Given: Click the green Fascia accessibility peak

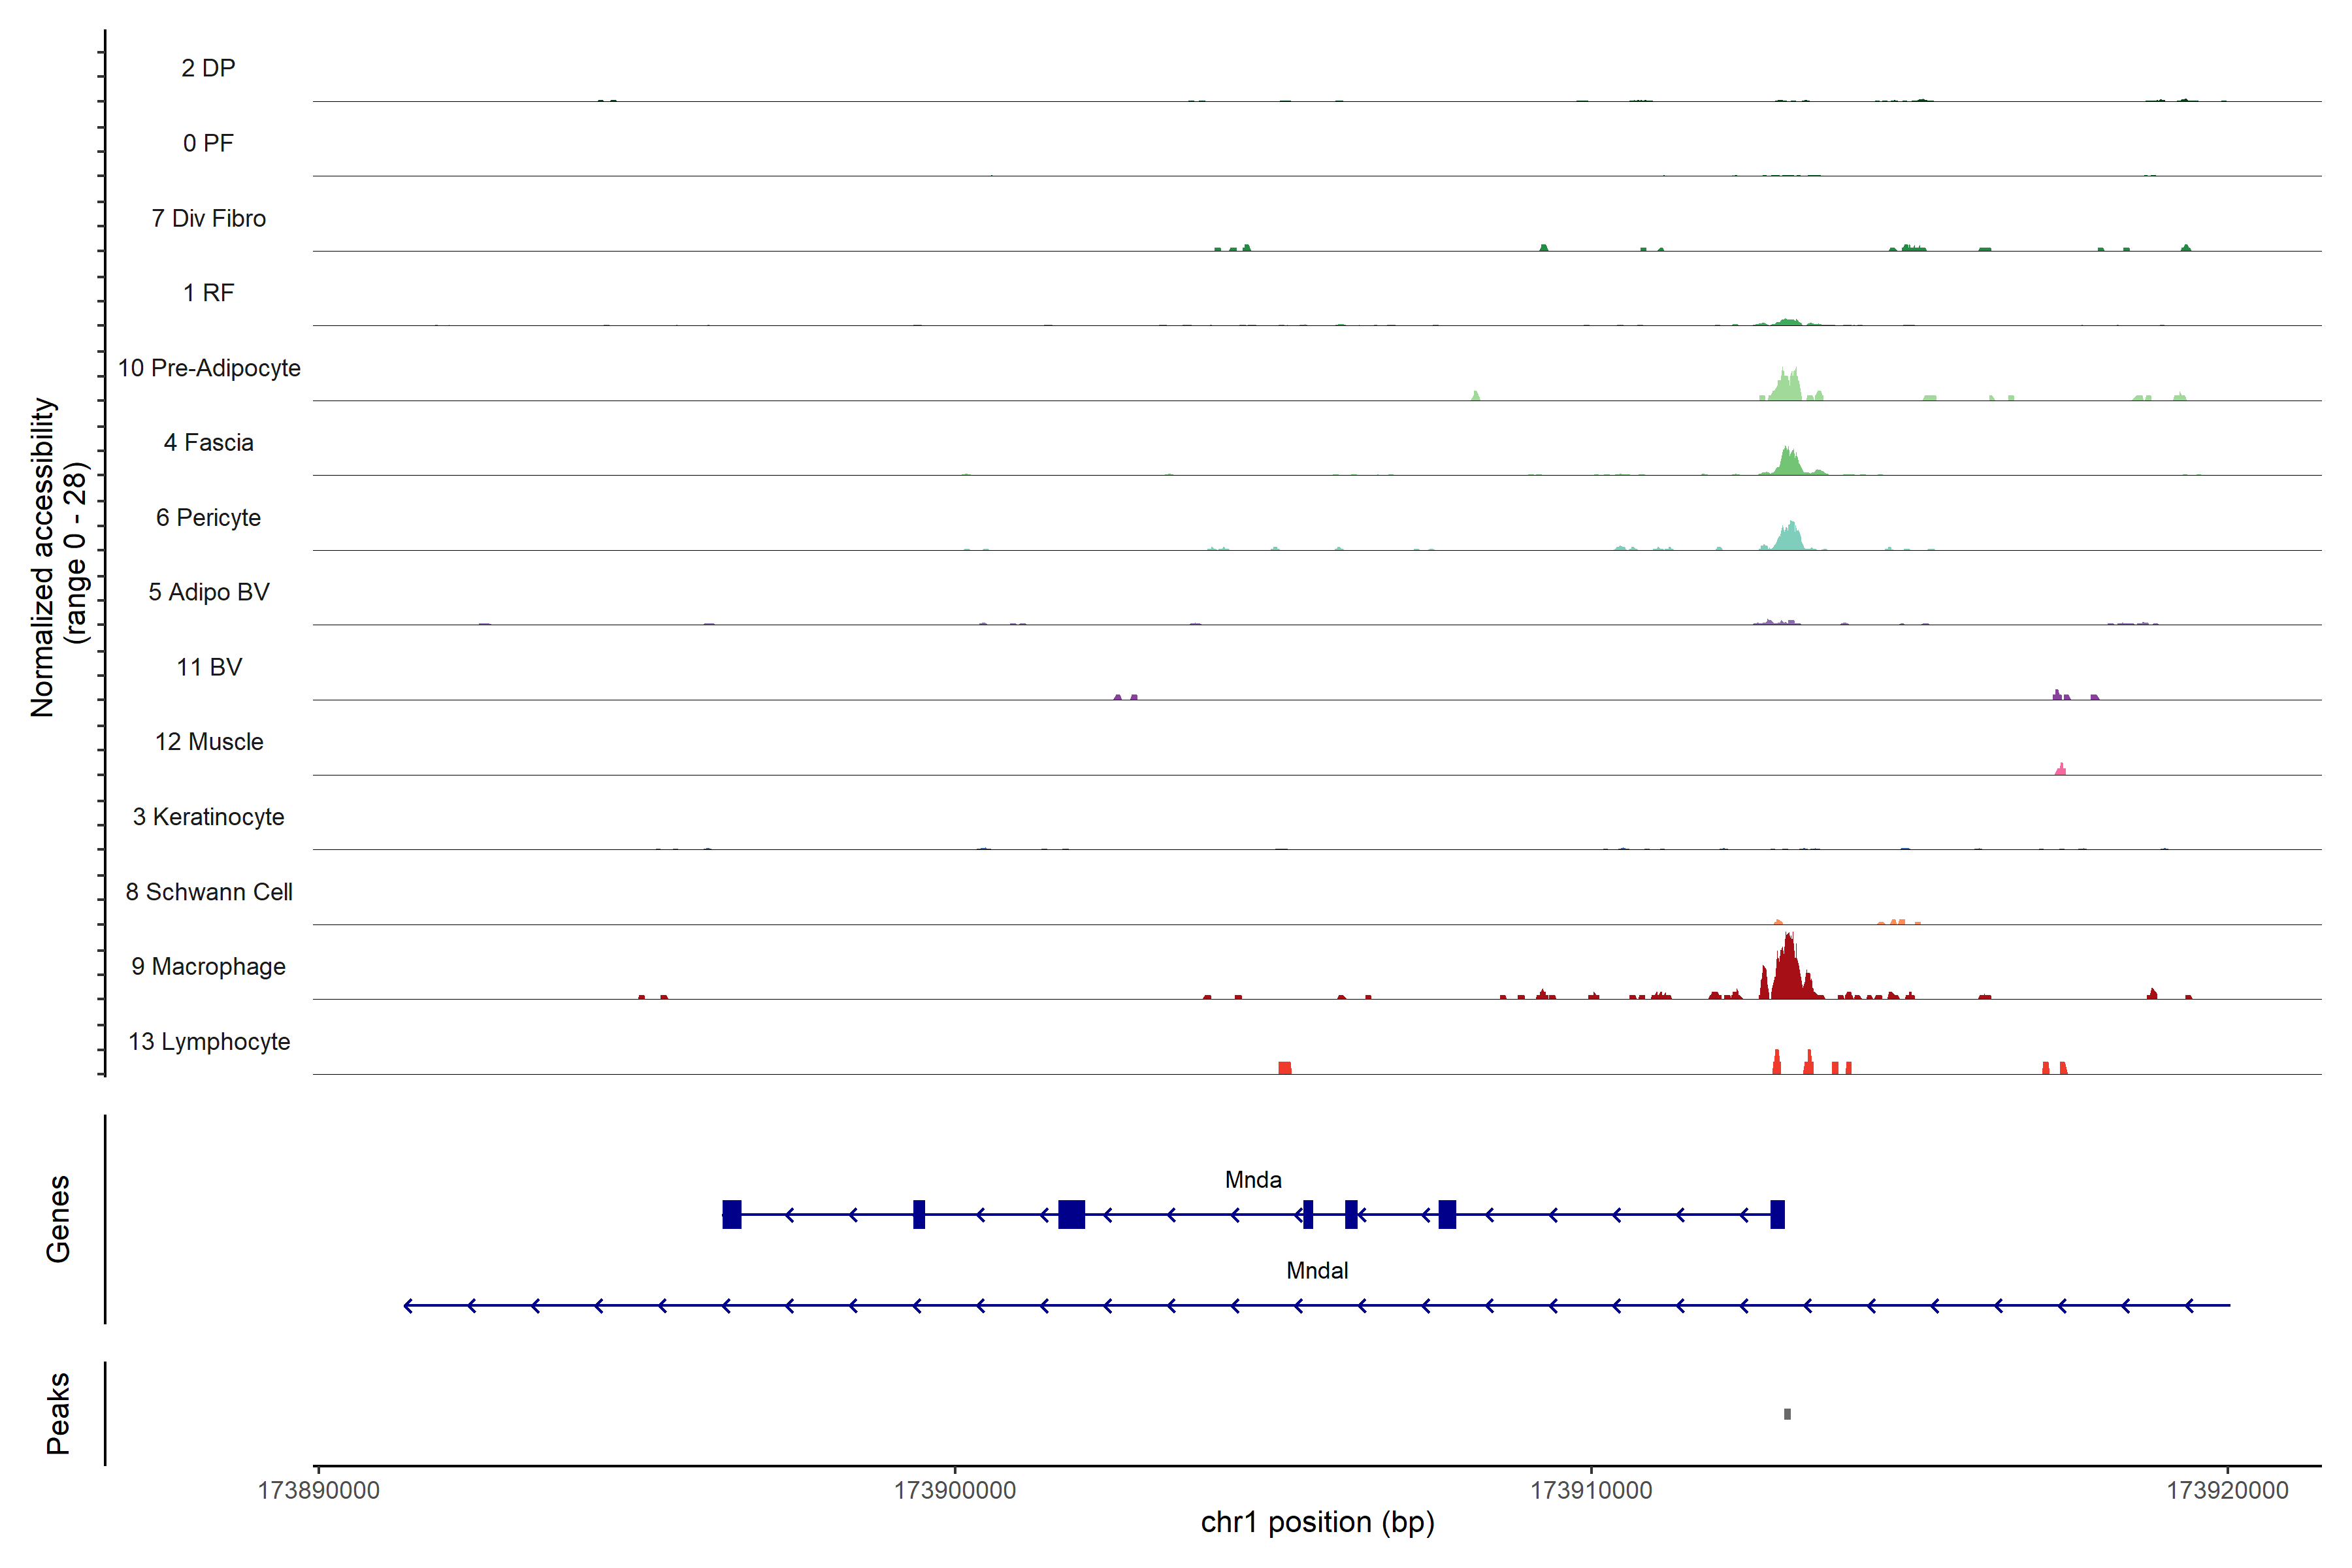Looking at the screenshot, I should [1788, 464].
